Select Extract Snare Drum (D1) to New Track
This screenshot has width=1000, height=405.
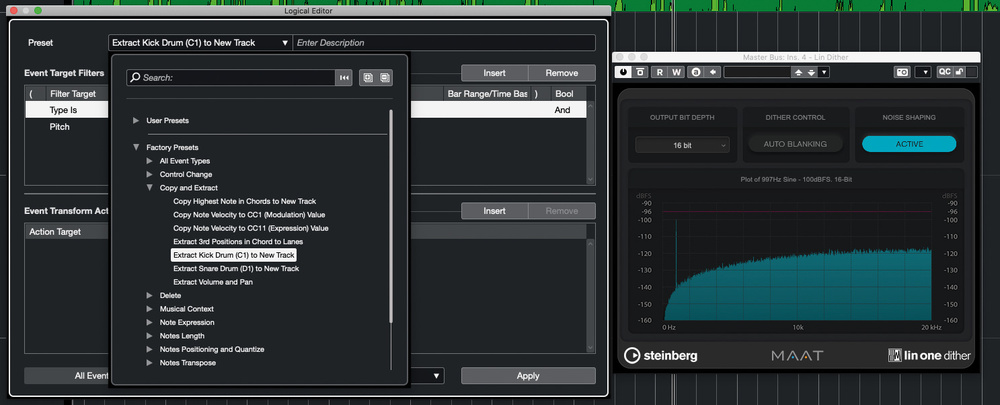[x=236, y=269]
